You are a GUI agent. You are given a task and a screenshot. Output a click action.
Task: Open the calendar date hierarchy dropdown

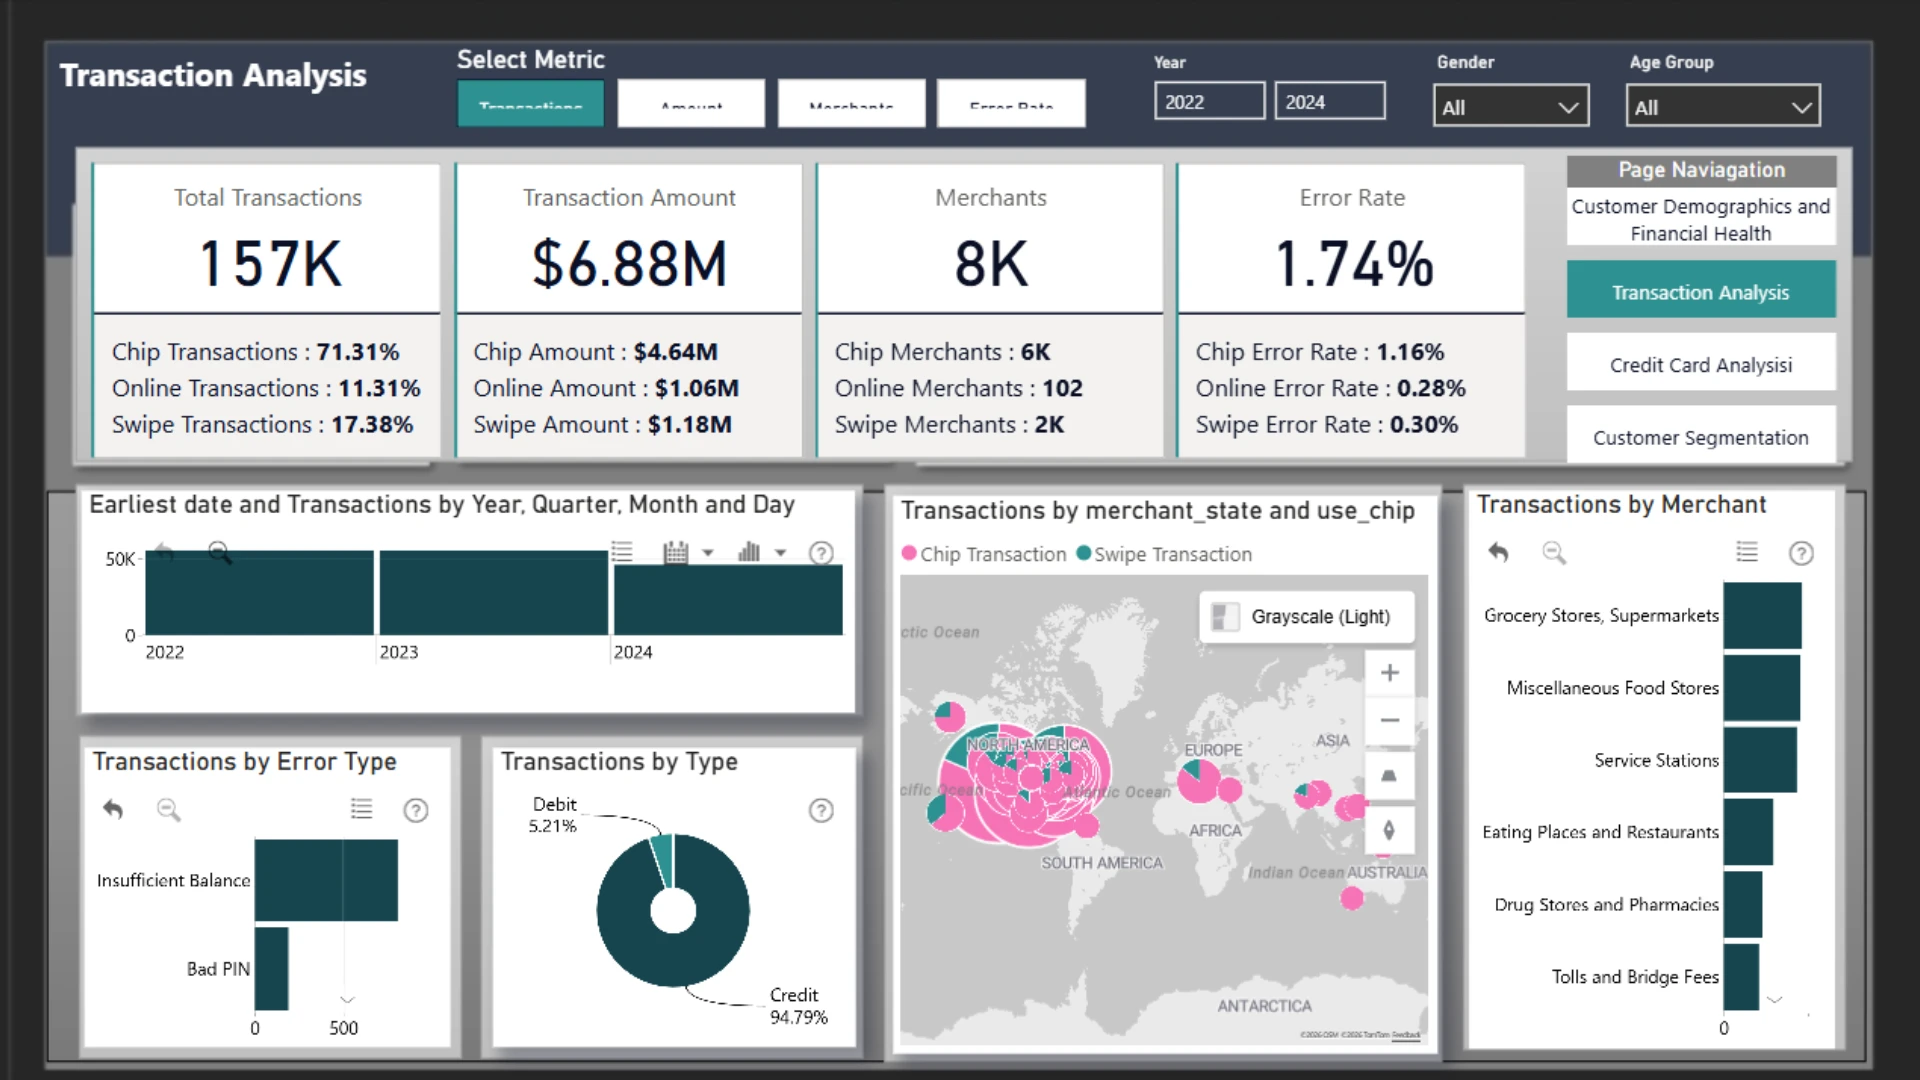(x=708, y=552)
